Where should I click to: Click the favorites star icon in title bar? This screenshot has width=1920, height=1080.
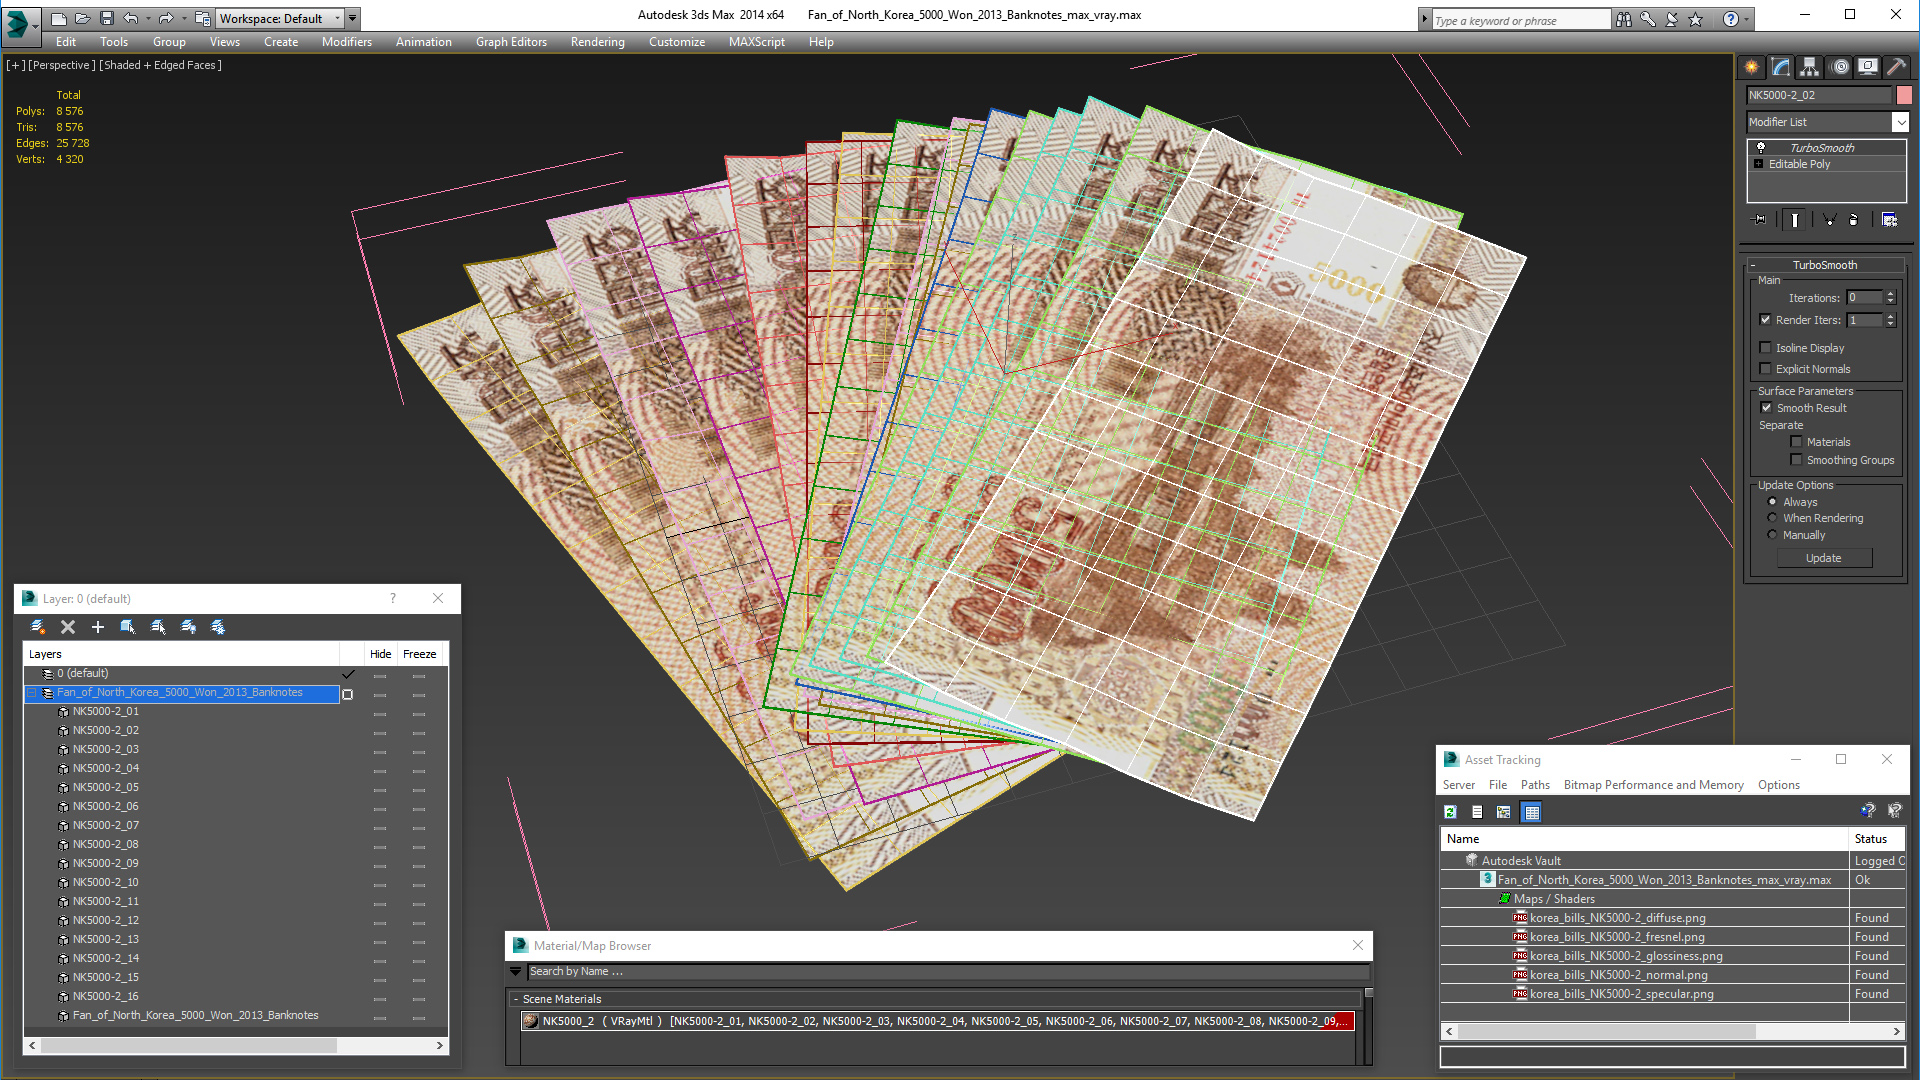pos(1696,19)
